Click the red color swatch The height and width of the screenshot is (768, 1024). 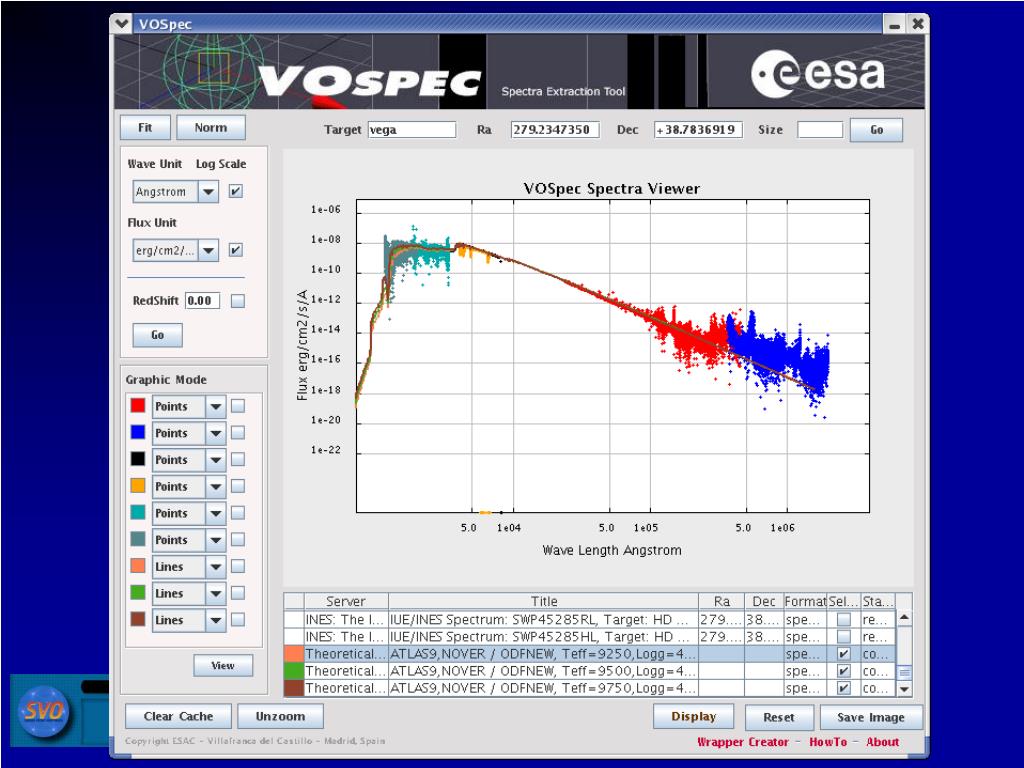point(138,406)
